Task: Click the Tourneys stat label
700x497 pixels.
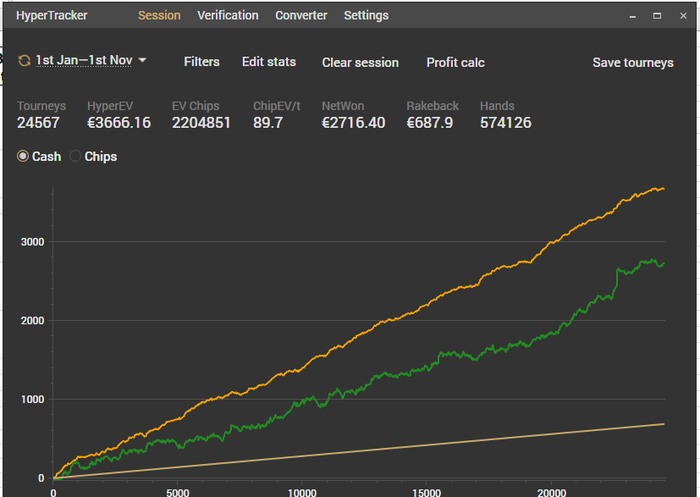Action: click(x=42, y=106)
